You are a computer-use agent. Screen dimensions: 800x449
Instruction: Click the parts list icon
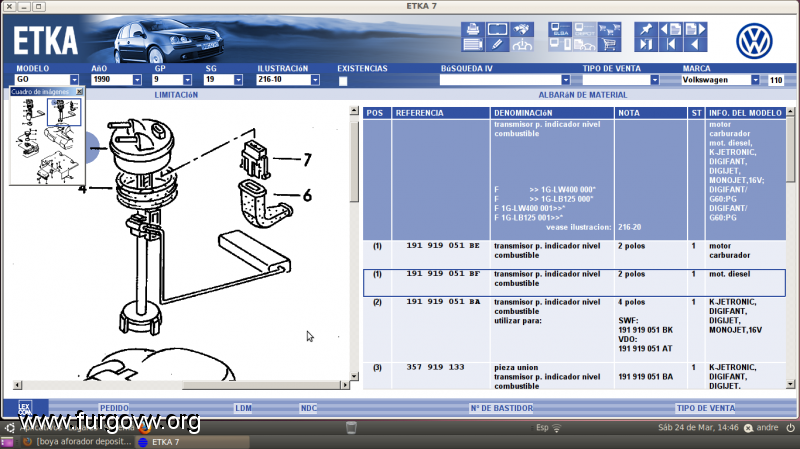pyautogui.click(x=472, y=45)
